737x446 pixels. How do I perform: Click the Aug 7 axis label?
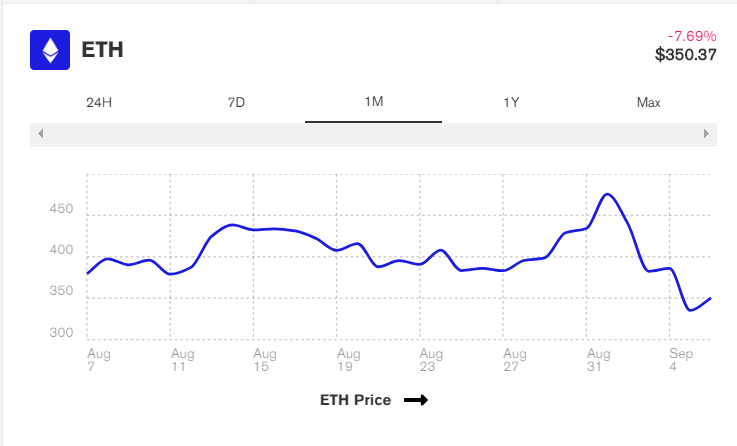(98, 360)
